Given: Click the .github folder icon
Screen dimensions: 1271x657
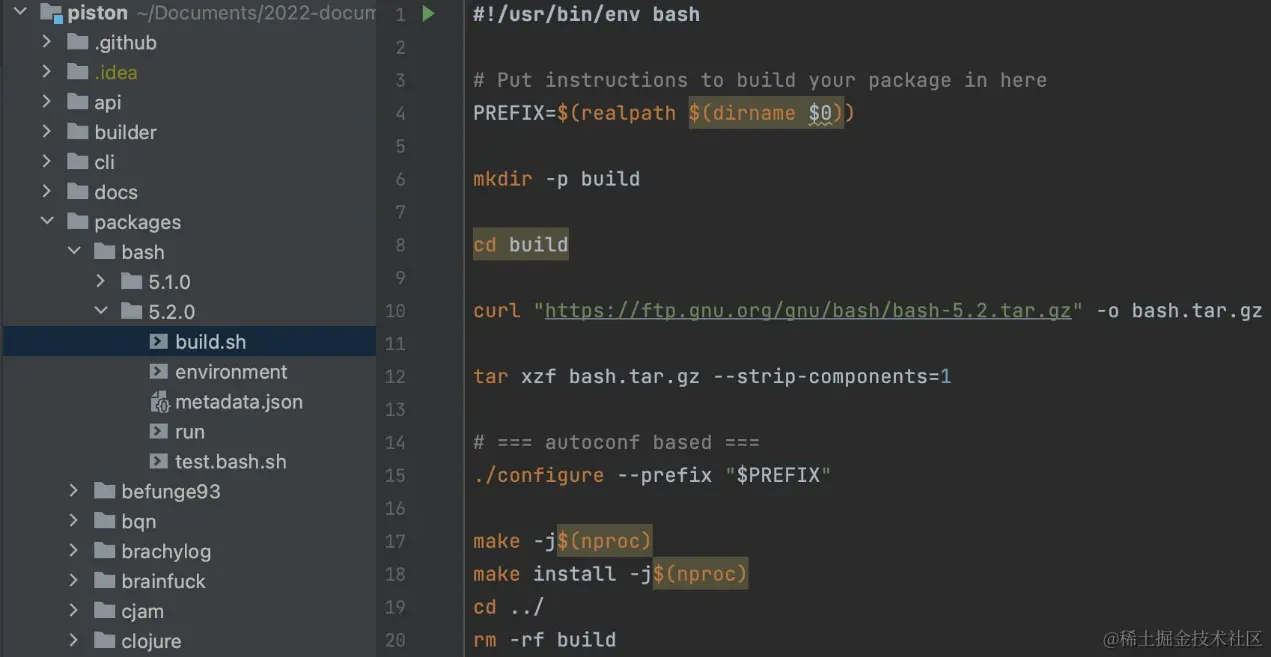Looking at the screenshot, I should (77, 42).
